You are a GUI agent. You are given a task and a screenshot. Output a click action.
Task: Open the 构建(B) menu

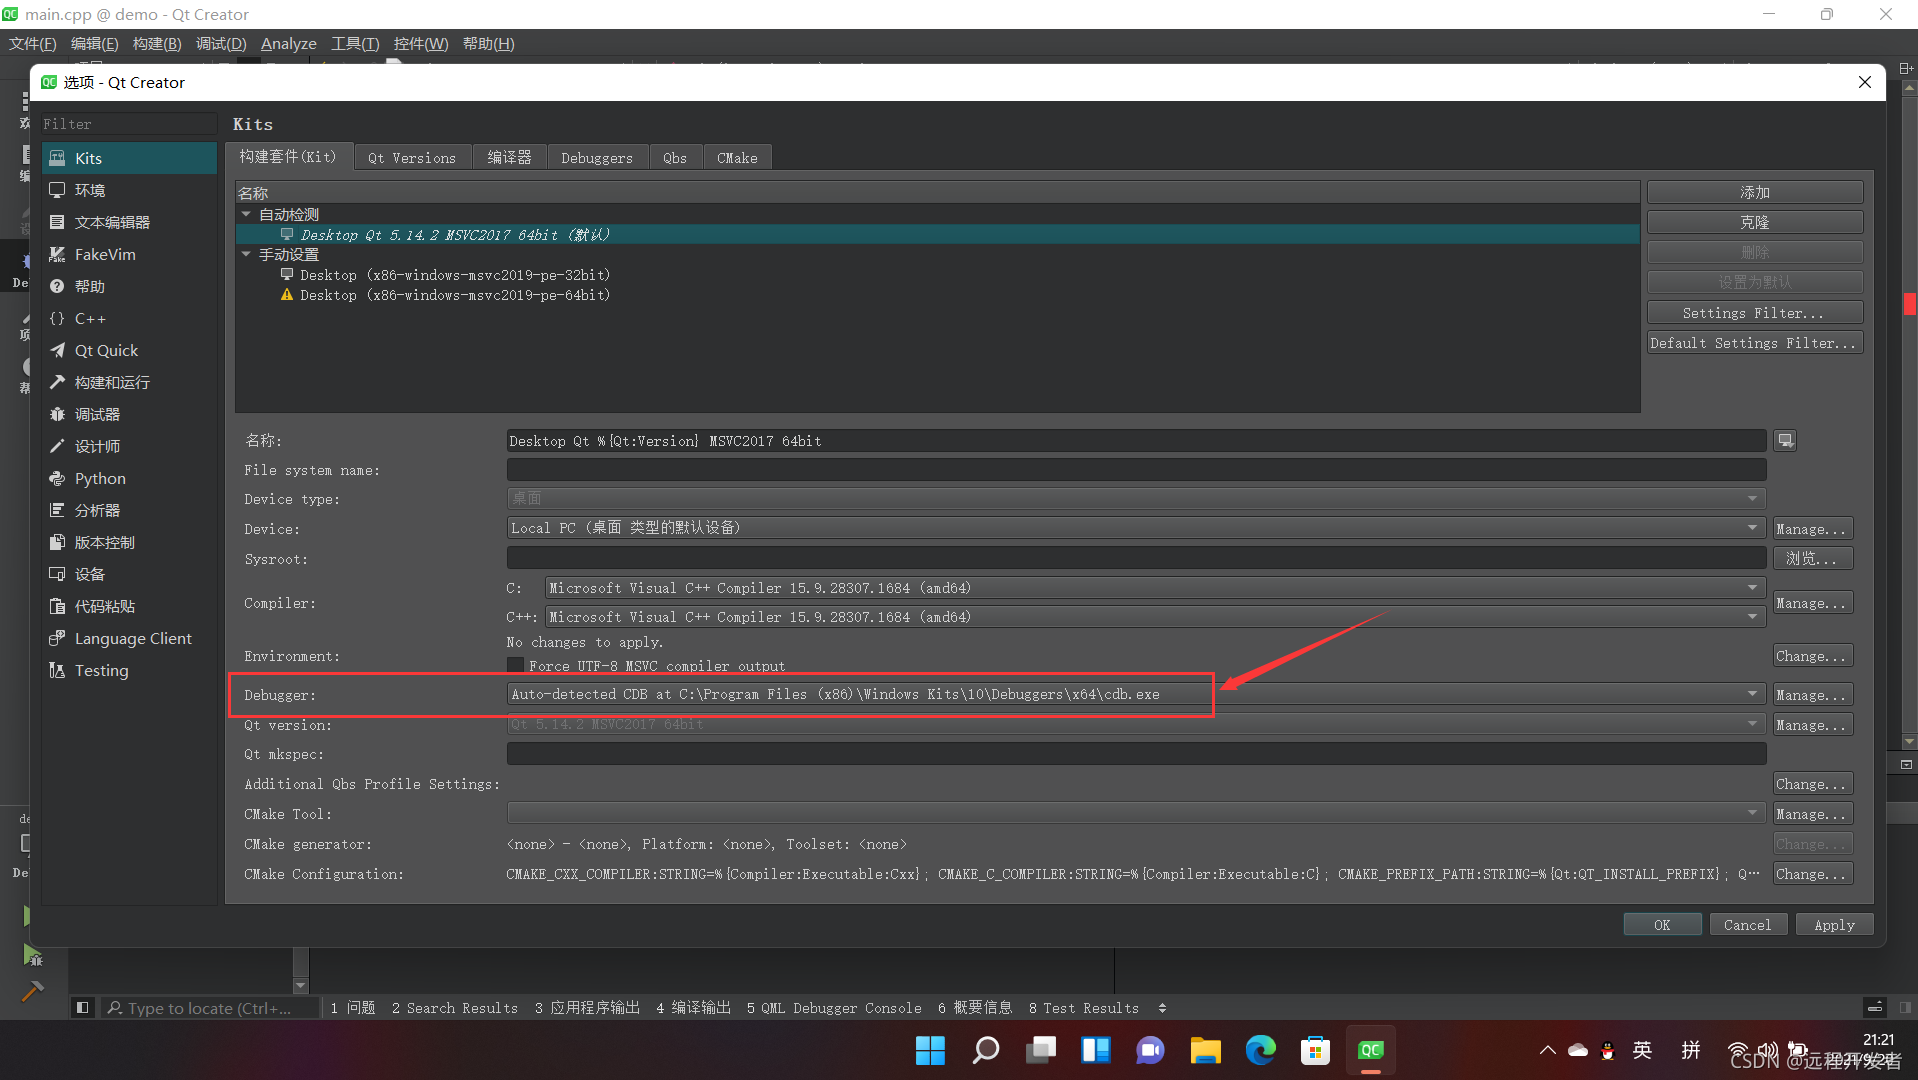[x=157, y=43]
